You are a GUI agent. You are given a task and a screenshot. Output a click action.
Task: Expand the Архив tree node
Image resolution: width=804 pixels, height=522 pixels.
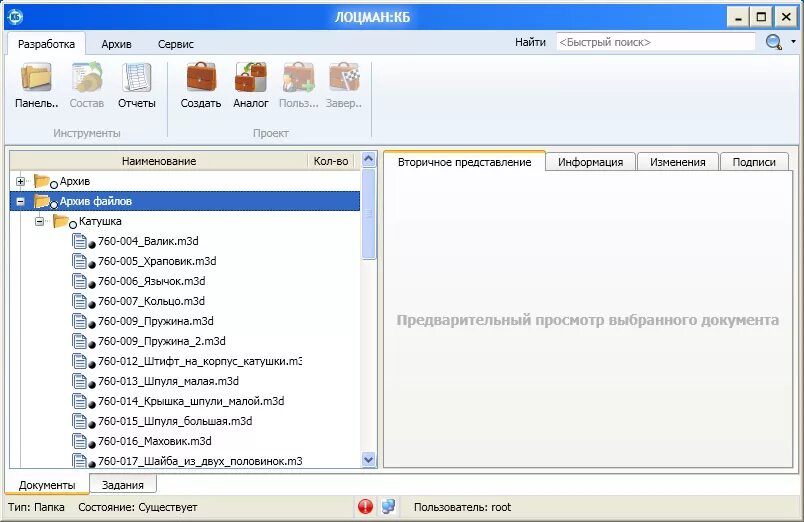[x=21, y=181]
